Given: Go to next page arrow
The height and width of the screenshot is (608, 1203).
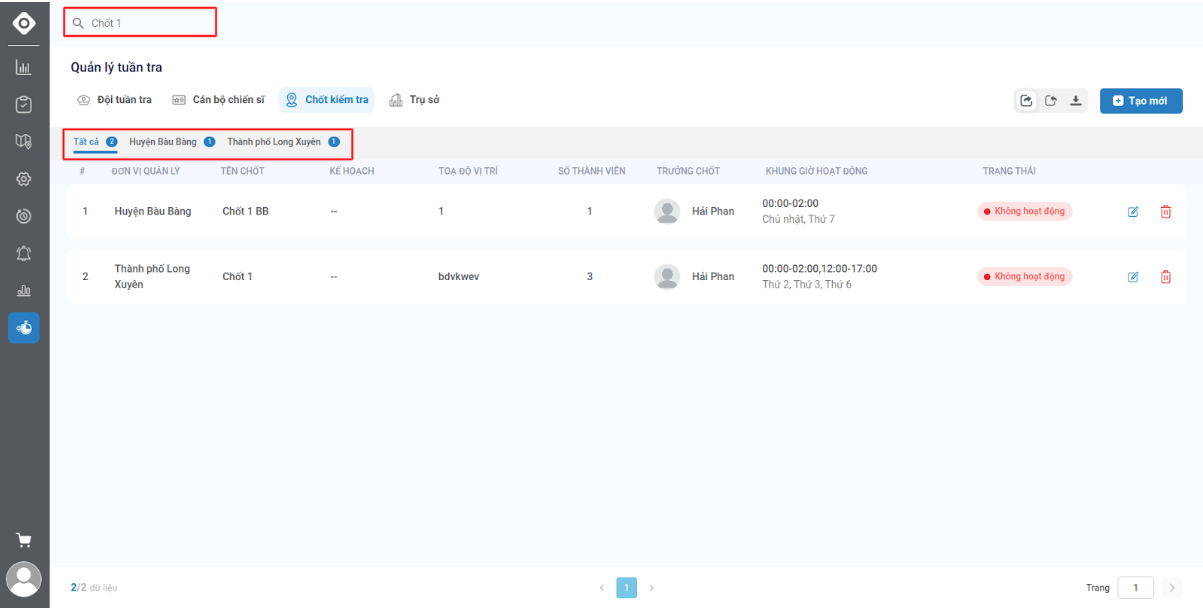Looking at the screenshot, I should pos(652,588).
